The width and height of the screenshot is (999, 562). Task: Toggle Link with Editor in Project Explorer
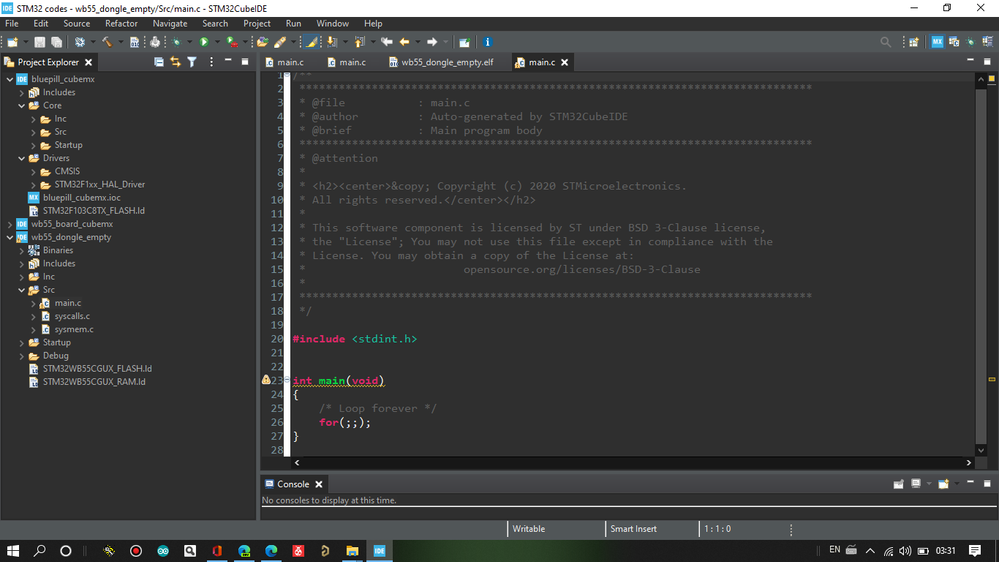click(175, 62)
